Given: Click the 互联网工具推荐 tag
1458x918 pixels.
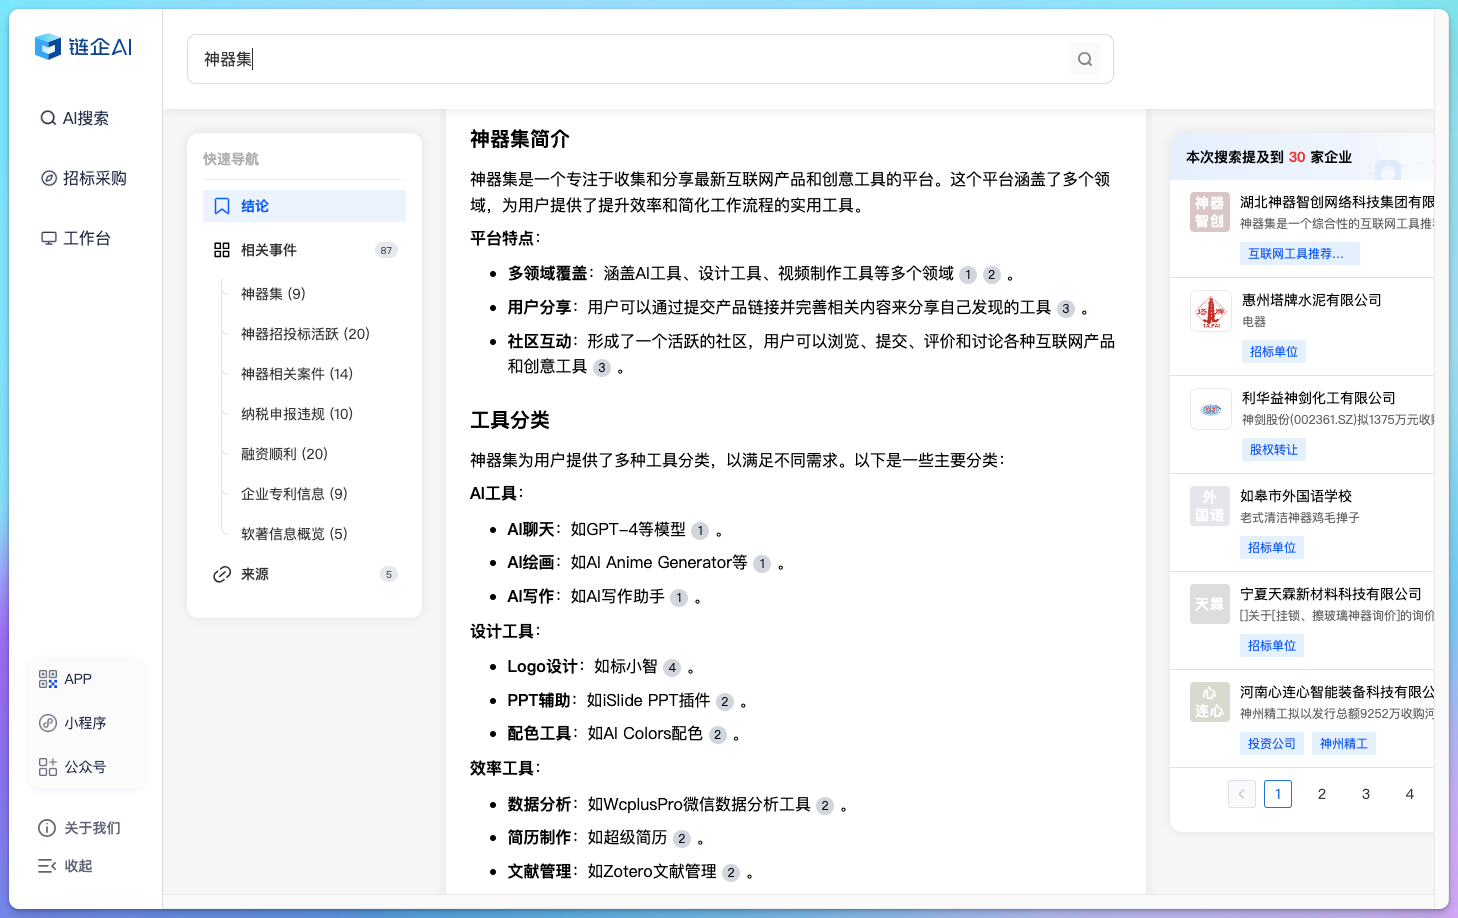Looking at the screenshot, I should click(1299, 253).
